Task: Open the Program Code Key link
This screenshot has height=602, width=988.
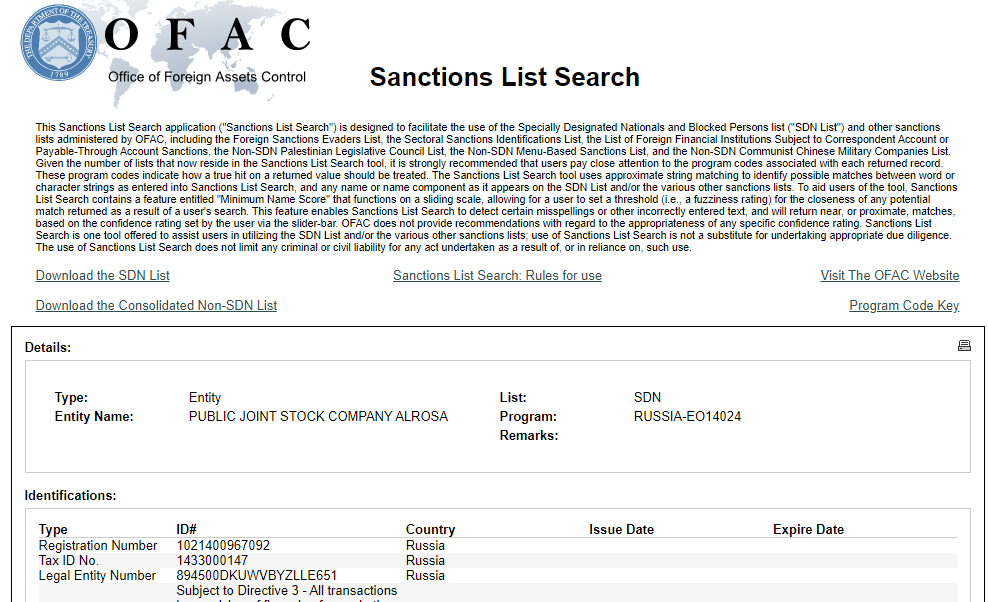Action: [x=904, y=305]
